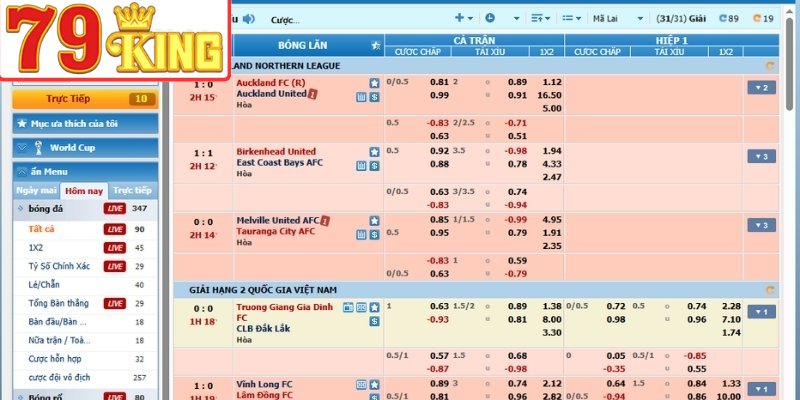Bet on Birkenhead United 1X2 odds 1.94
The image size is (800, 400).
[553, 151]
